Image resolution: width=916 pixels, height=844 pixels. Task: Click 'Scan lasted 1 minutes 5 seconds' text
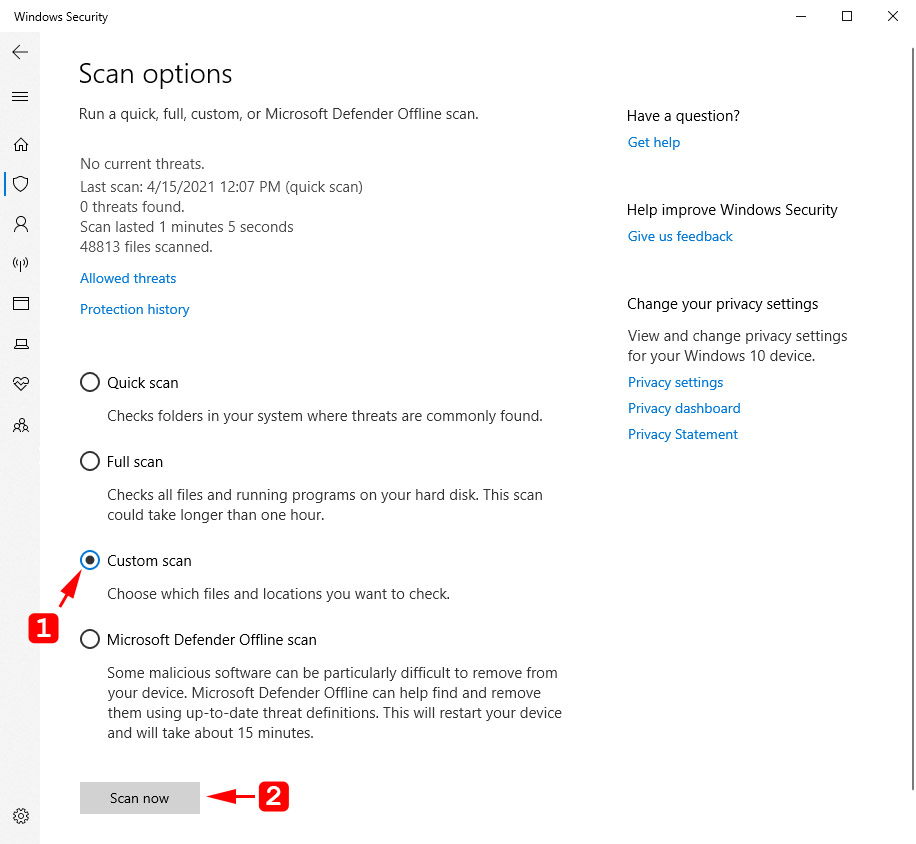tap(187, 227)
